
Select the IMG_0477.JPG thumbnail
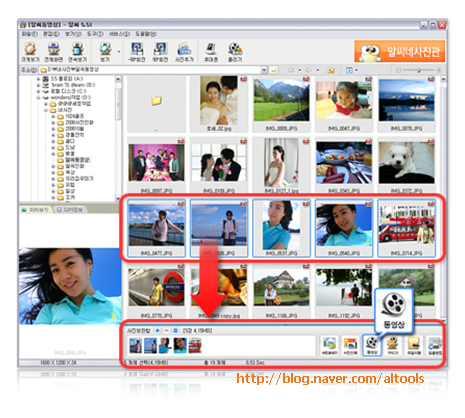coord(156,228)
